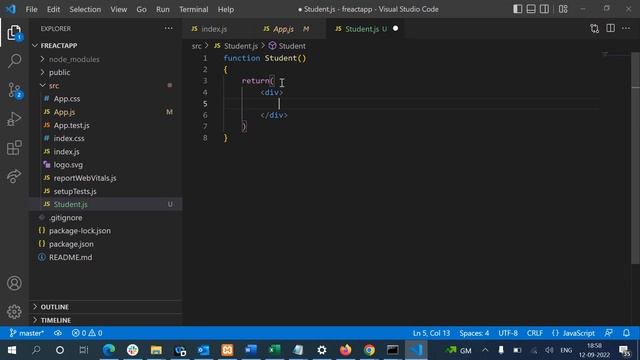Open notifications bell in status bar
Screen dimensions: 640x360
click(x=627, y=333)
